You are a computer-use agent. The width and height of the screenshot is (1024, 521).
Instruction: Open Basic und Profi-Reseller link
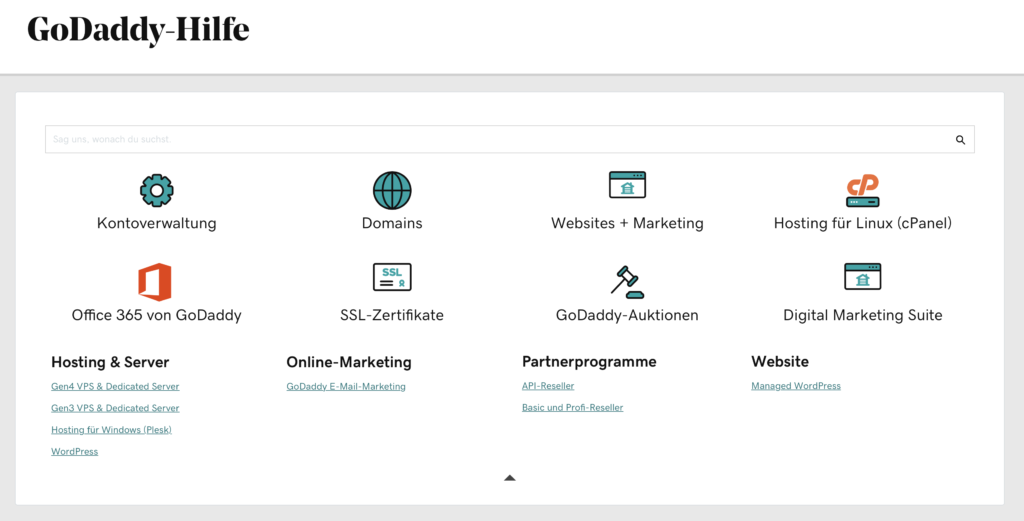[573, 407]
